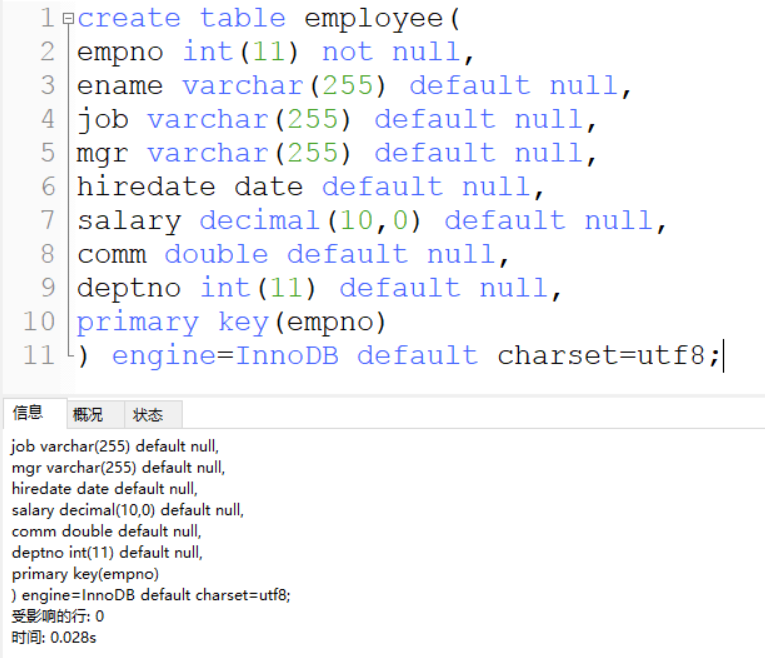Screen dimensions: 765x658
Task: Click 'not' keyword on line 2
Action: pyautogui.click(x=347, y=52)
